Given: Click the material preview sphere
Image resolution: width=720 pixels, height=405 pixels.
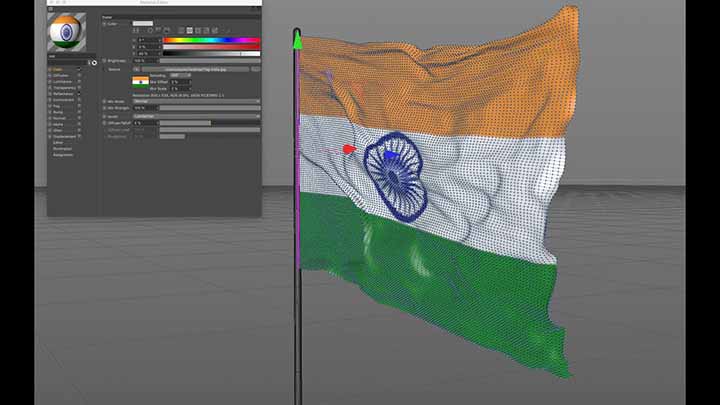Looking at the screenshot, I should (67, 32).
